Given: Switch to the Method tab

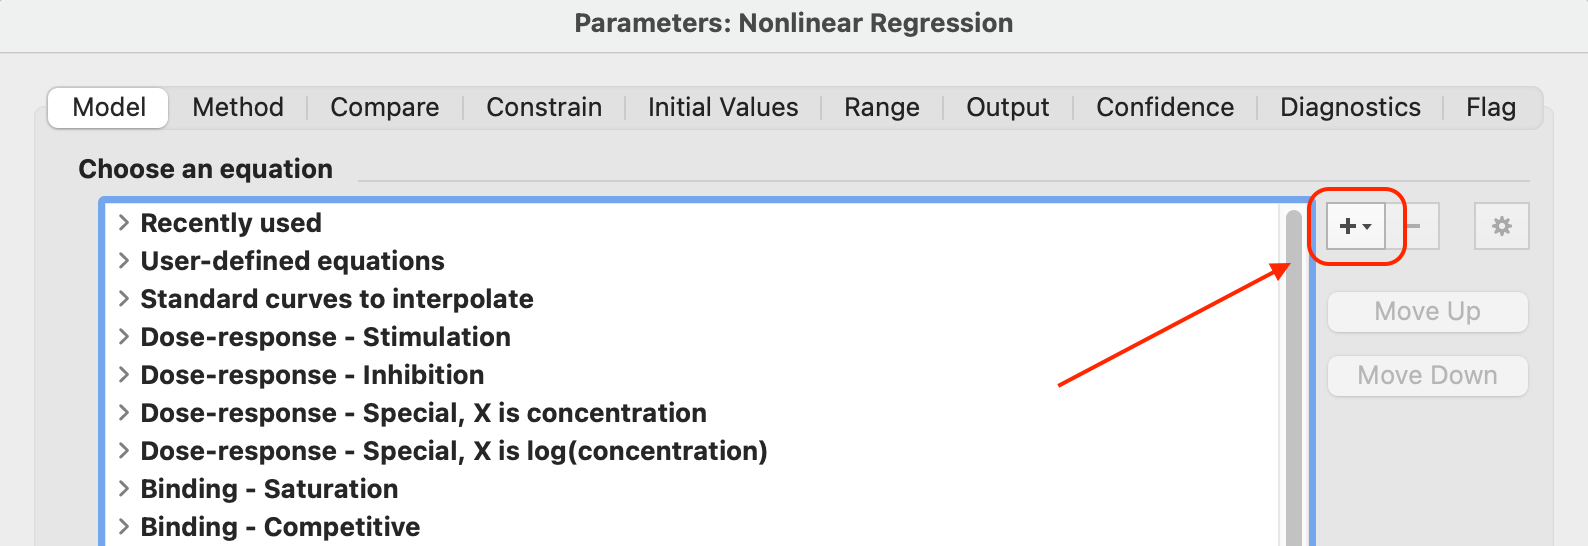Looking at the screenshot, I should coord(238,107).
